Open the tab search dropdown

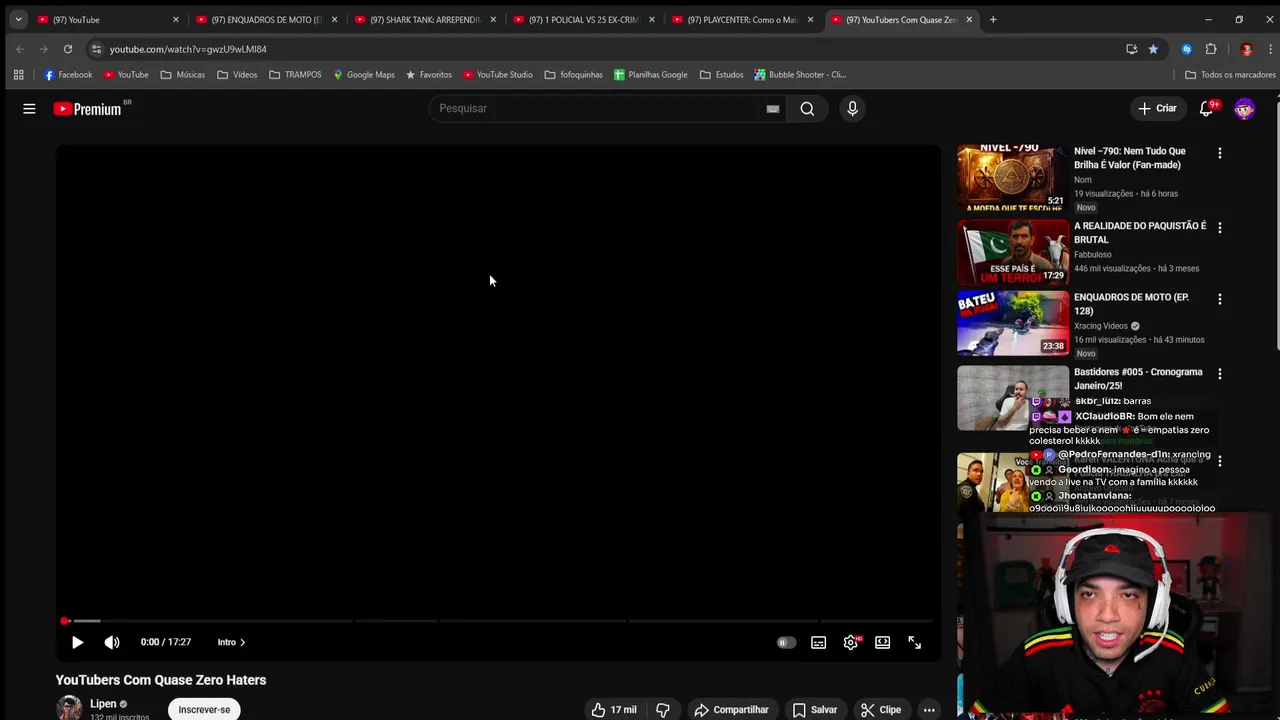[x=18, y=19]
